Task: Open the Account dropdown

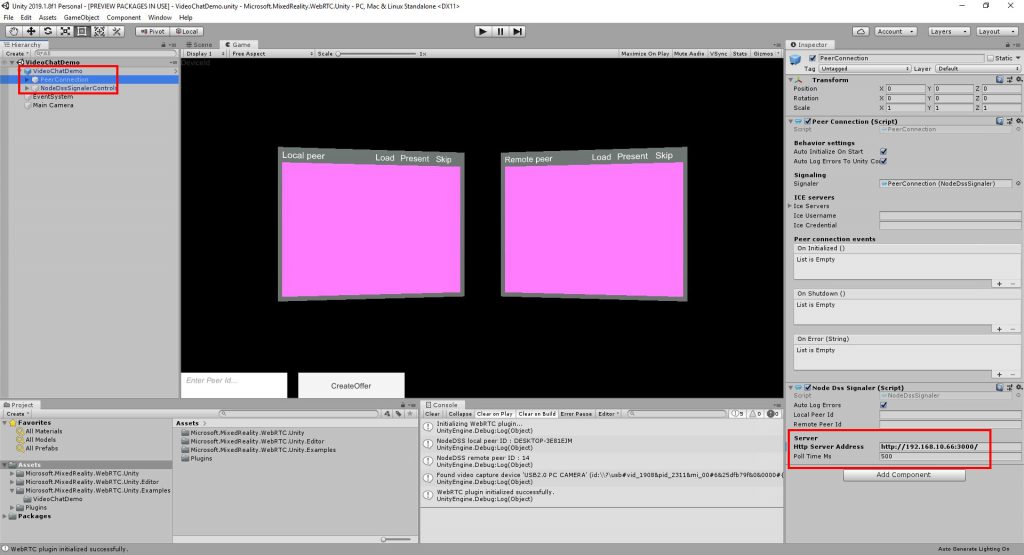Action: click(895, 31)
